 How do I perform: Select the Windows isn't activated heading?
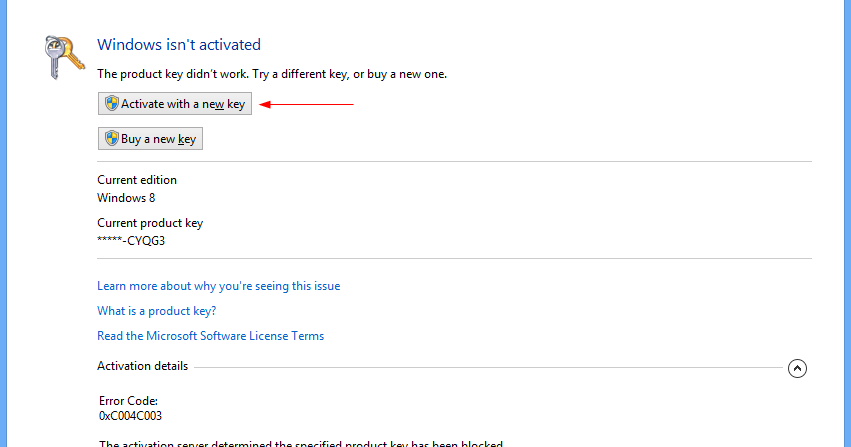(179, 44)
